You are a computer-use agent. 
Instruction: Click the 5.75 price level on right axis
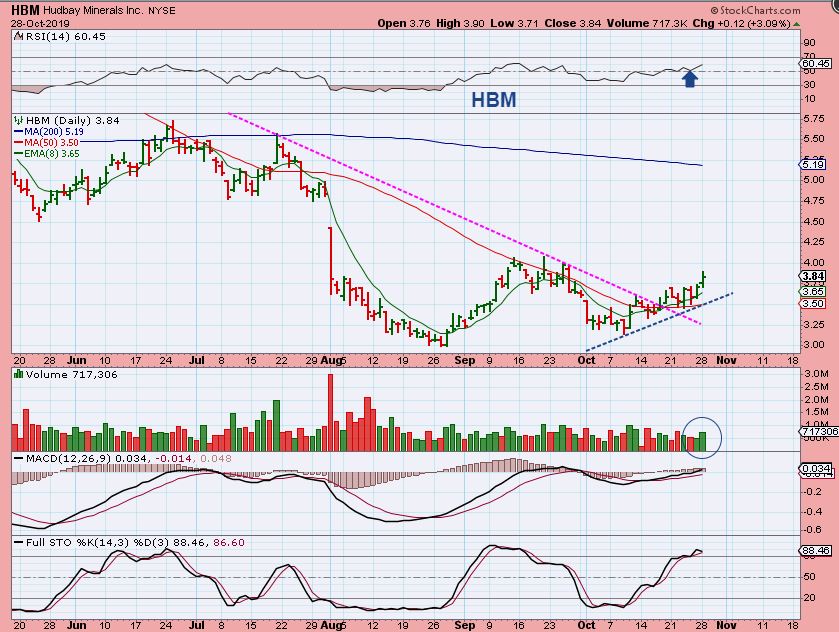814,119
